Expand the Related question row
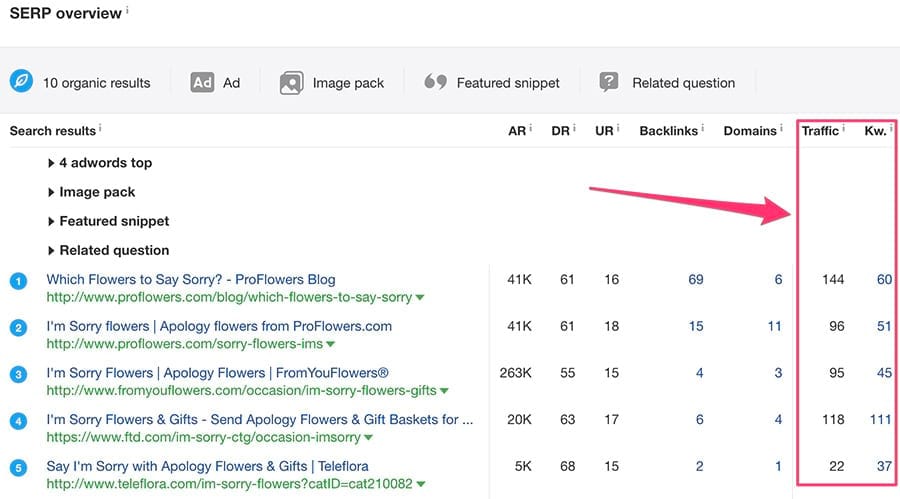900x499 pixels. coord(52,250)
